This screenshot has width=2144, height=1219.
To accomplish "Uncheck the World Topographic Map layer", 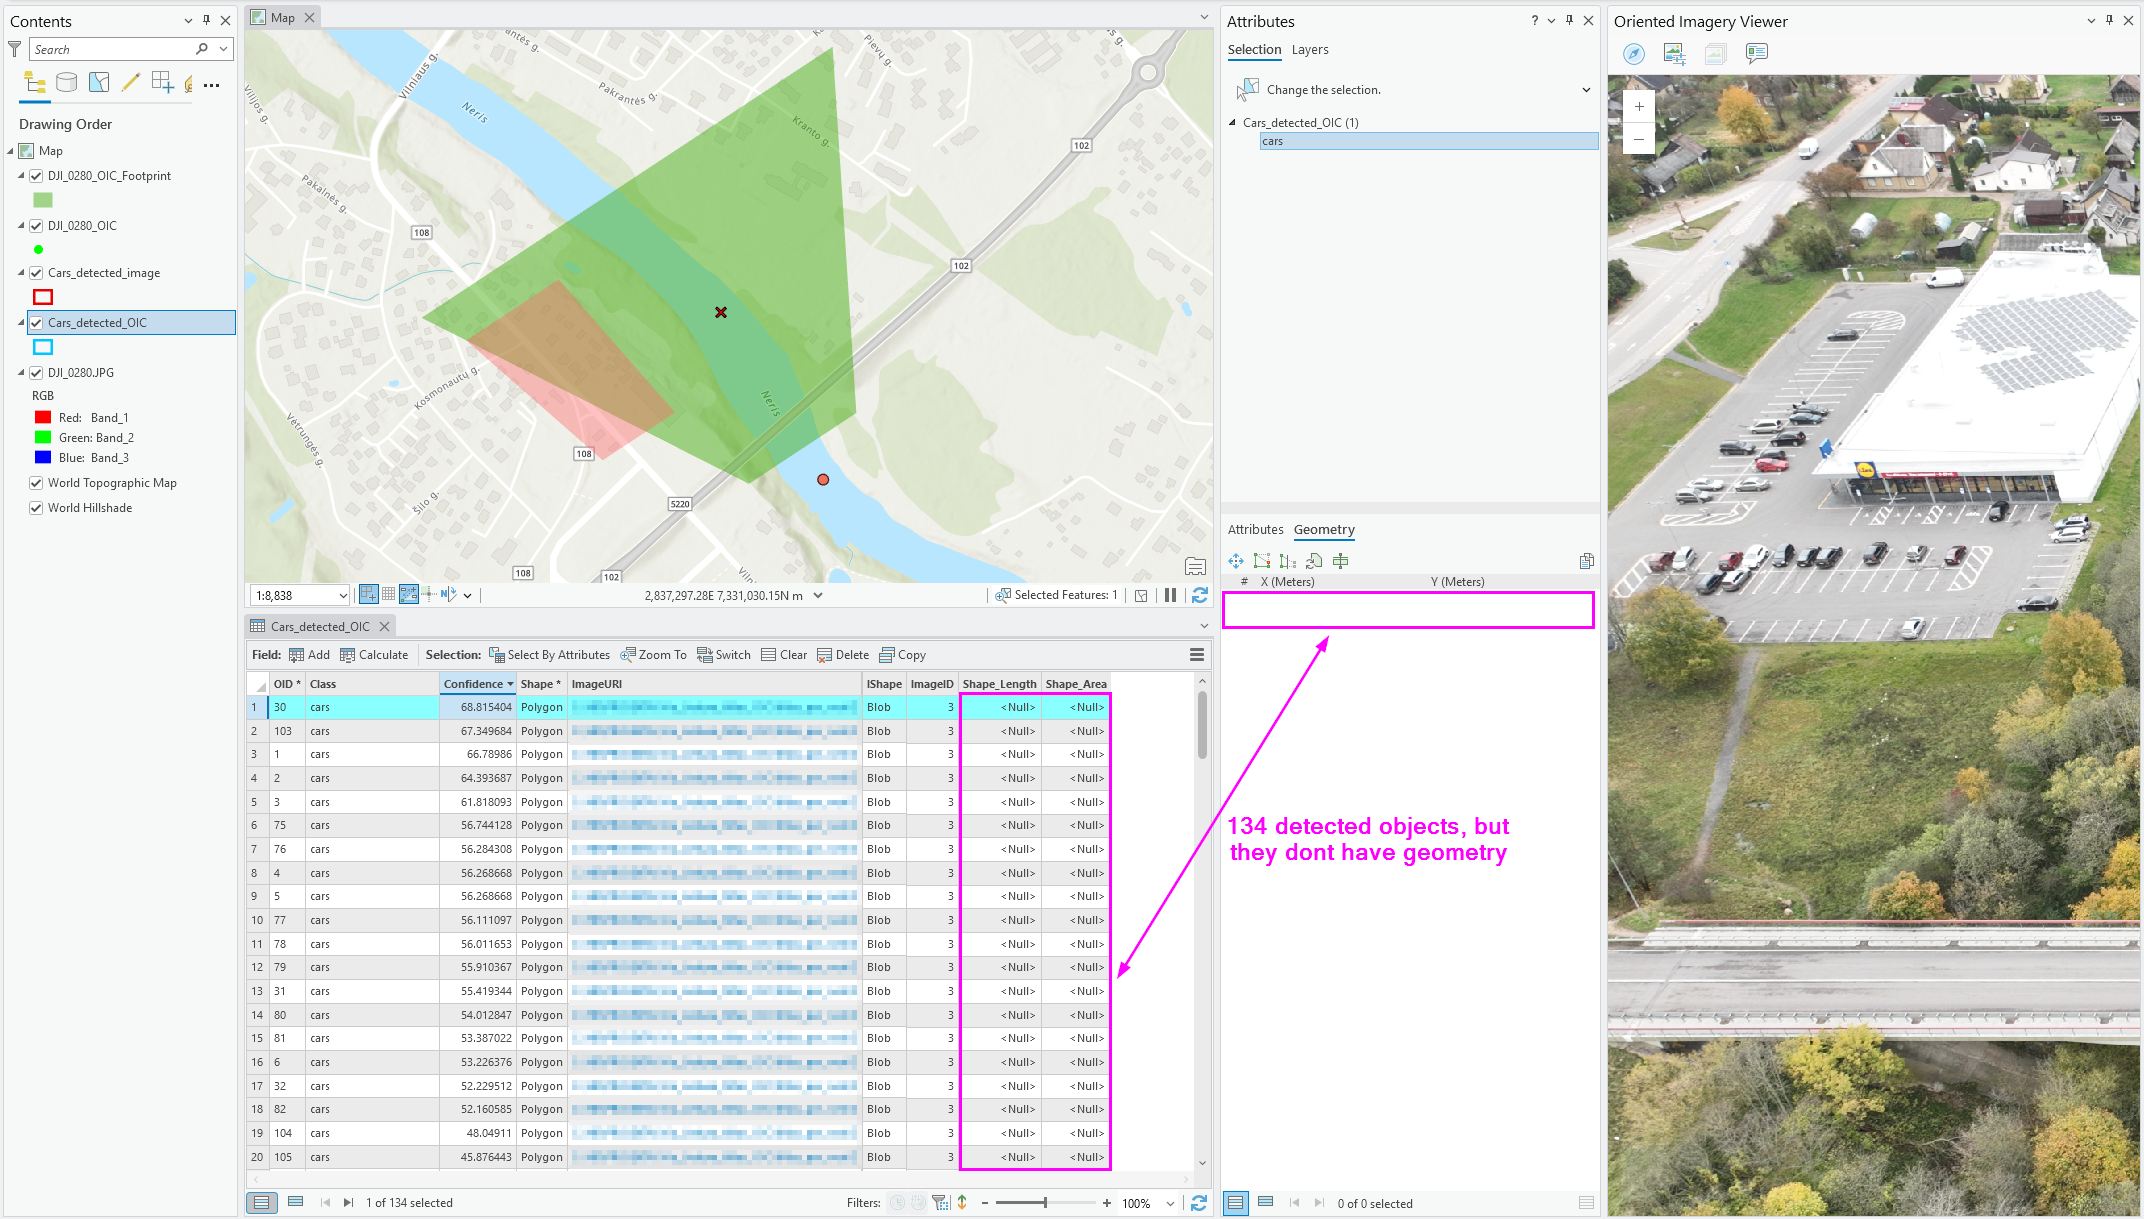I will 37,483.
